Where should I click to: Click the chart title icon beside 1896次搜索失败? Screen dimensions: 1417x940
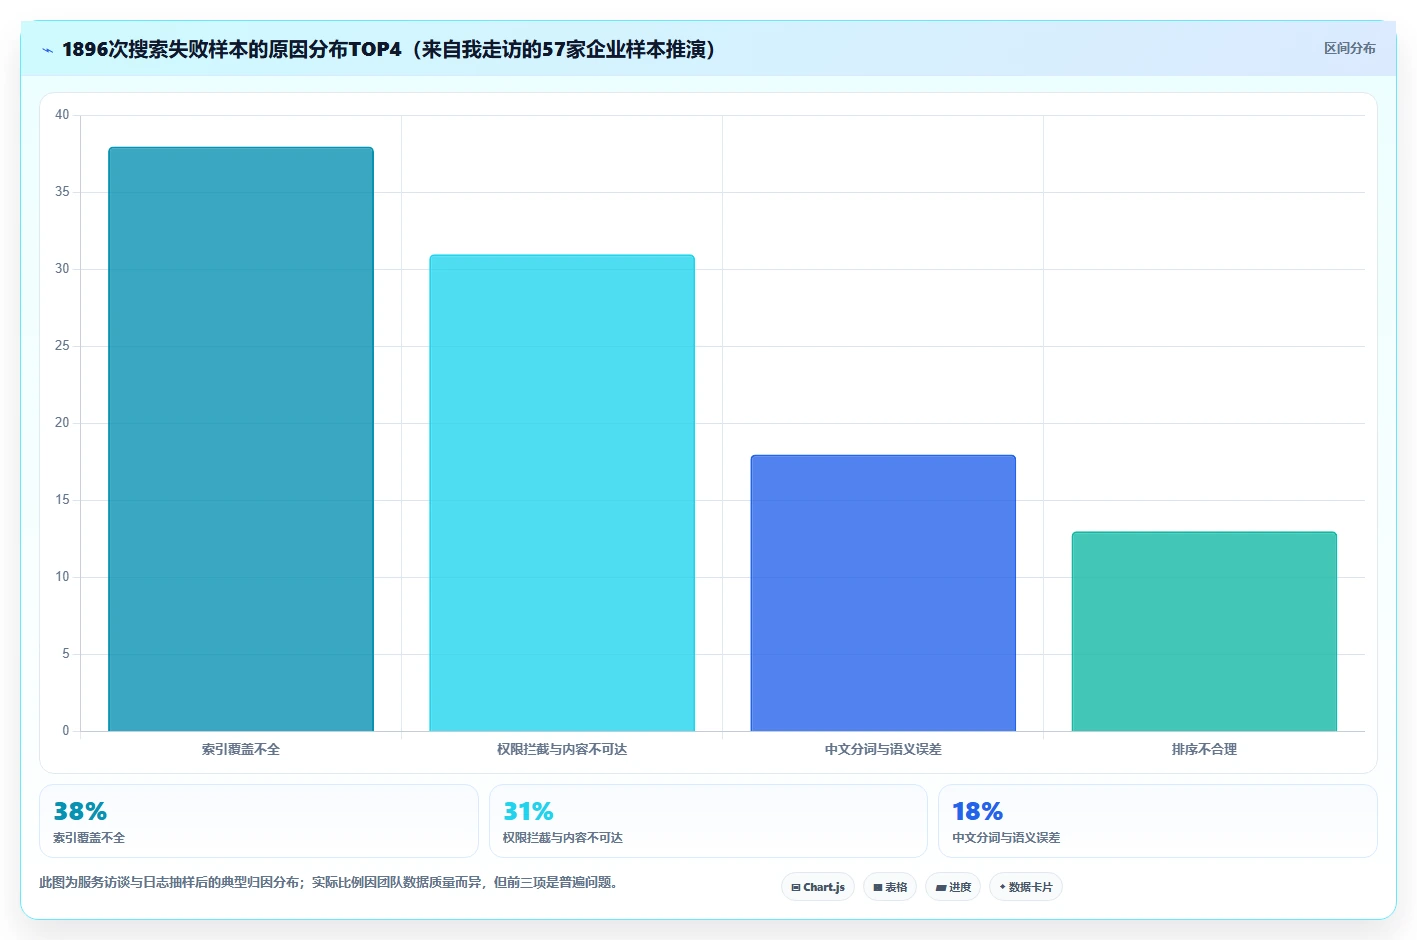point(47,50)
